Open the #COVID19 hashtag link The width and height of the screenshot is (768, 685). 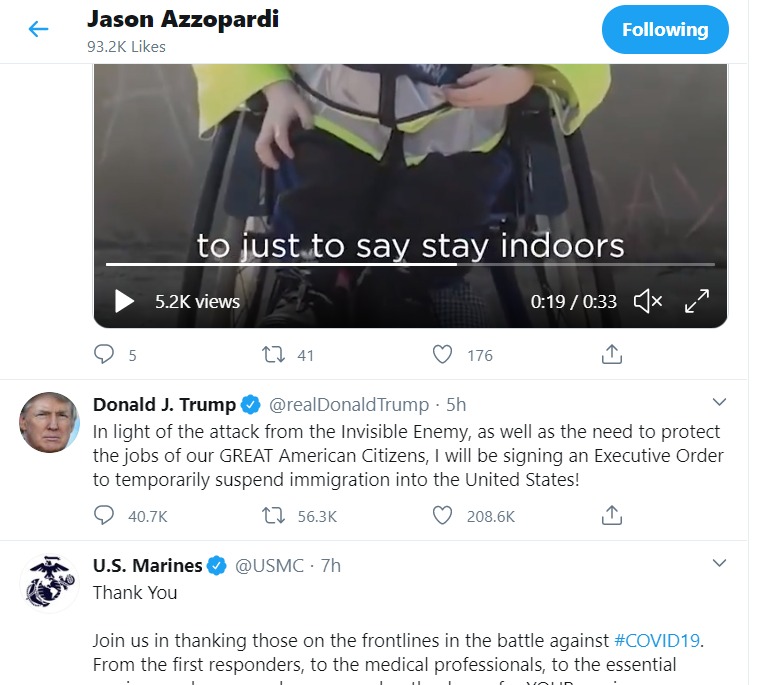(656, 640)
